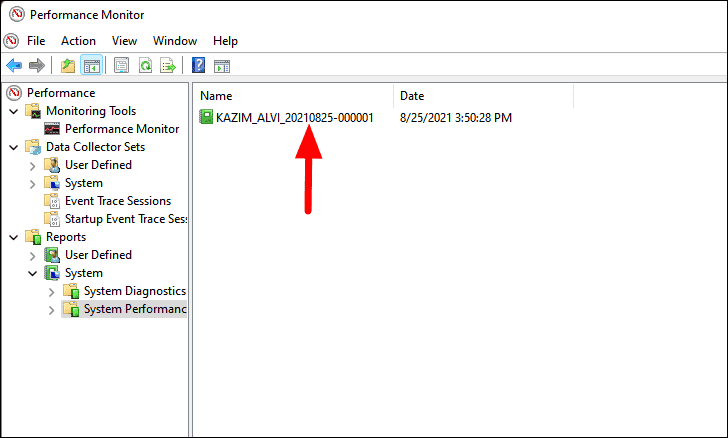Viewport: 728px width, 438px height.
Task: Open Properties from the toolbar icon
Action: 121,66
